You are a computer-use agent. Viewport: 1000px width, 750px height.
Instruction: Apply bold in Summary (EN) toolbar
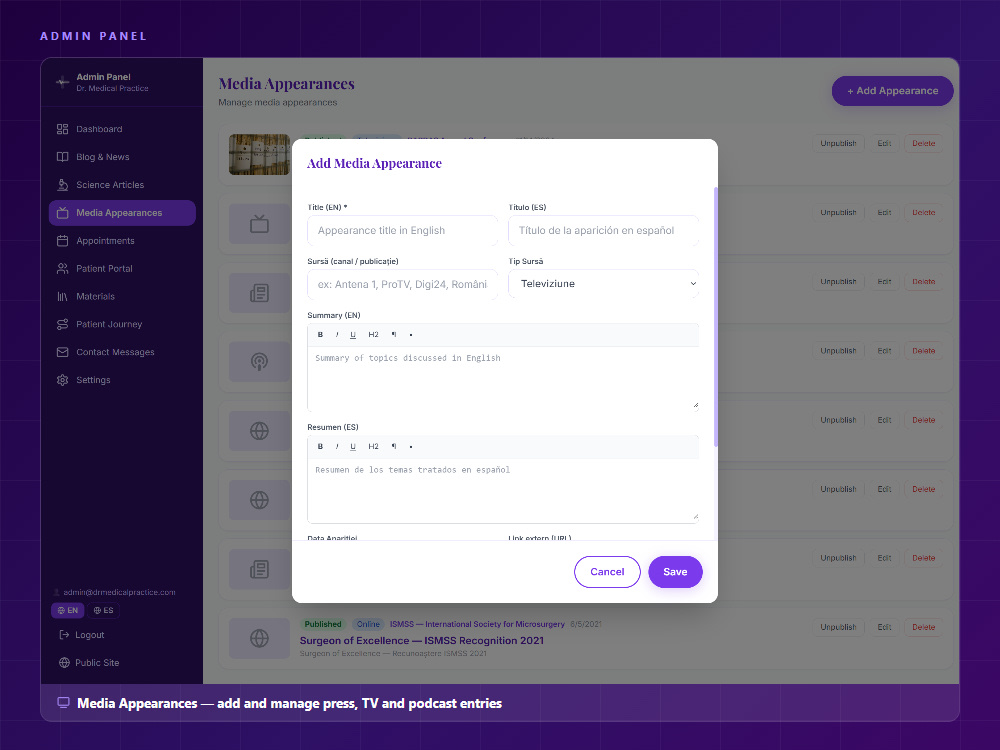tap(320, 335)
